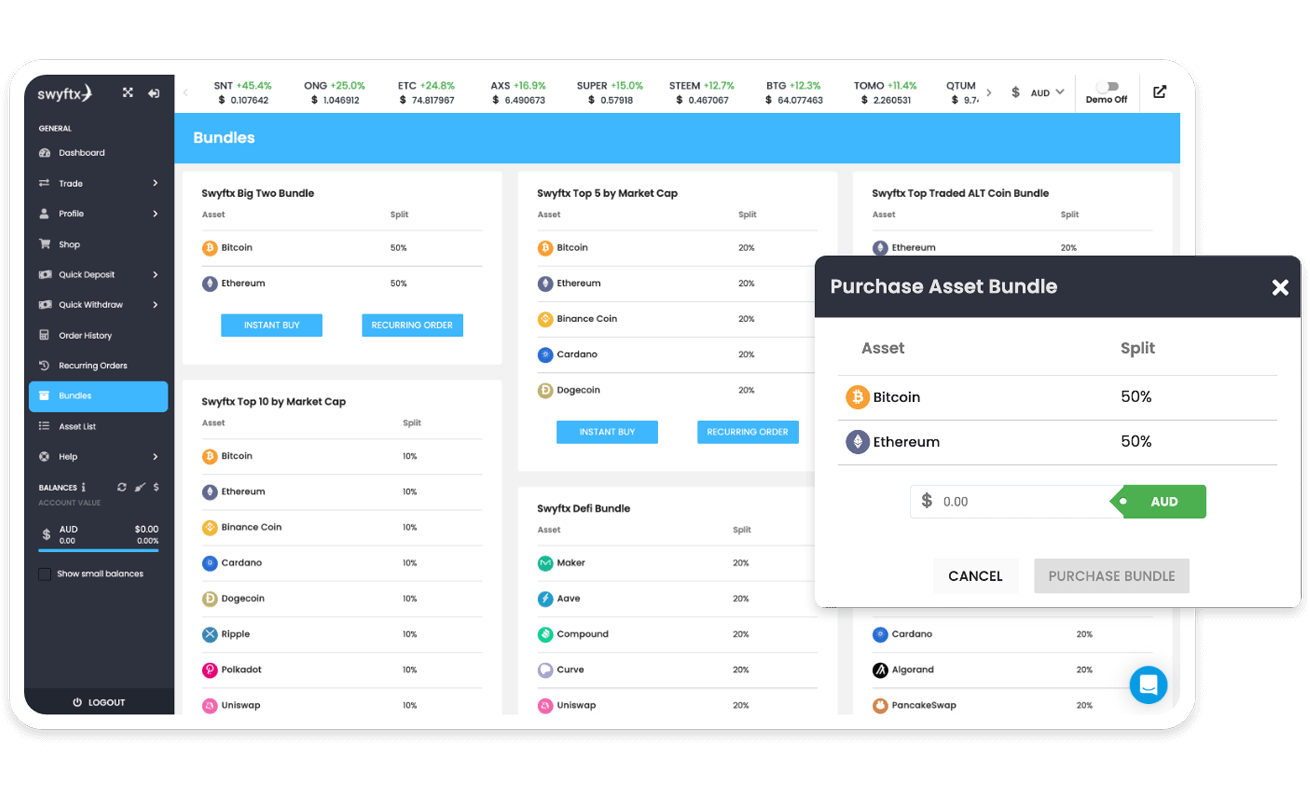1310x800 pixels.
Task: Click the open-in-new-window icon
Action: [1160, 92]
